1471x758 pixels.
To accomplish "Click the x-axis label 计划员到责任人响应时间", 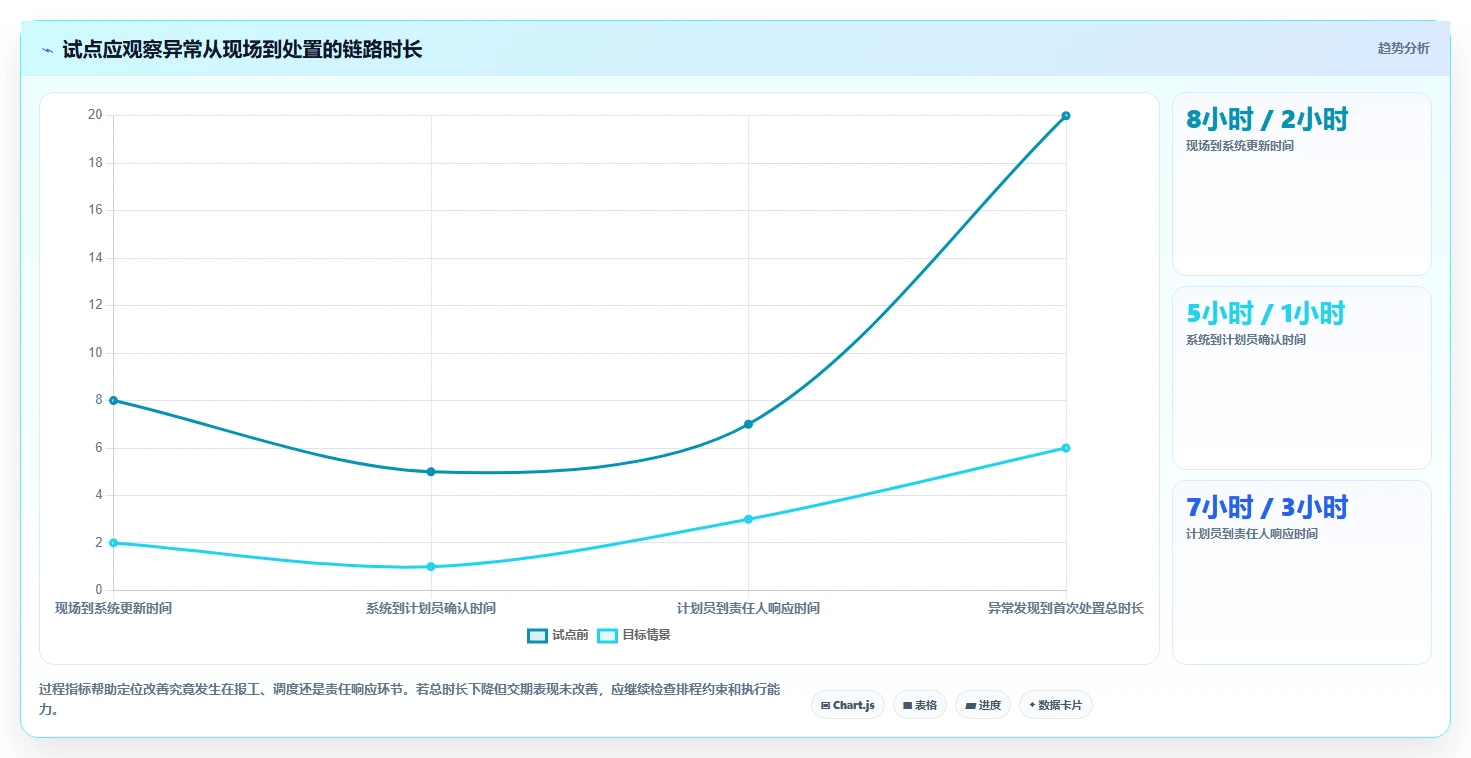I will (x=748, y=608).
